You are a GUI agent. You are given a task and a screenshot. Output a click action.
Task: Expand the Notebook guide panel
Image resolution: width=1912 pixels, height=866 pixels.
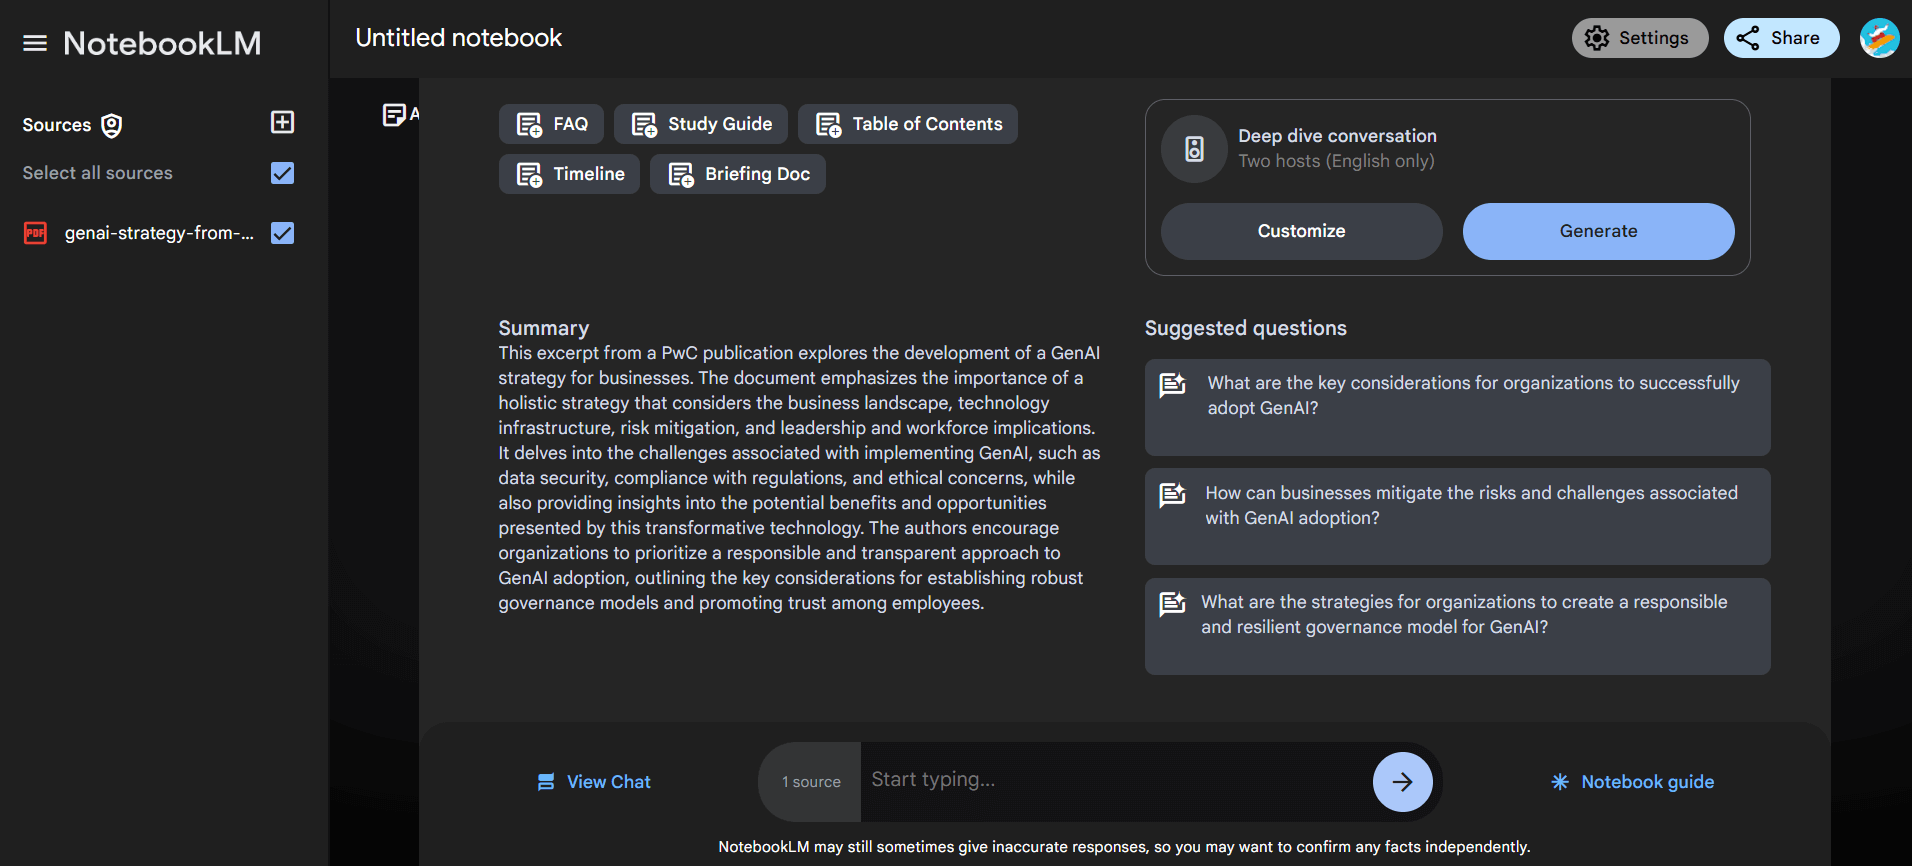[1632, 782]
